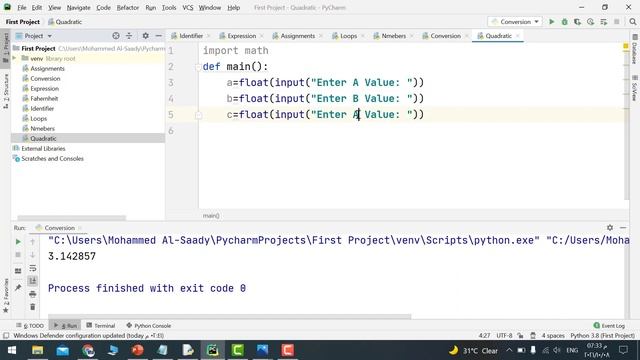Open the Event Log
Screen dimensions: 640x360
609,326
